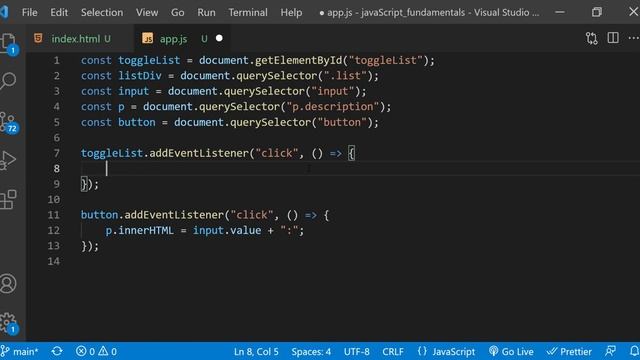Open the errors and warnings indicator
Screen dimensions: 640x360
point(96,351)
